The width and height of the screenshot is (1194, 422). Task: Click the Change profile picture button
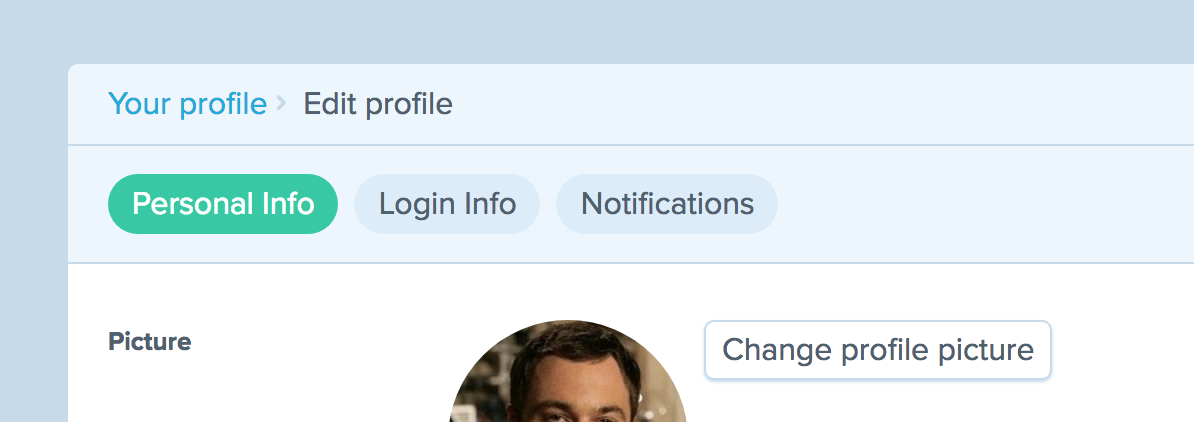click(878, 350)
